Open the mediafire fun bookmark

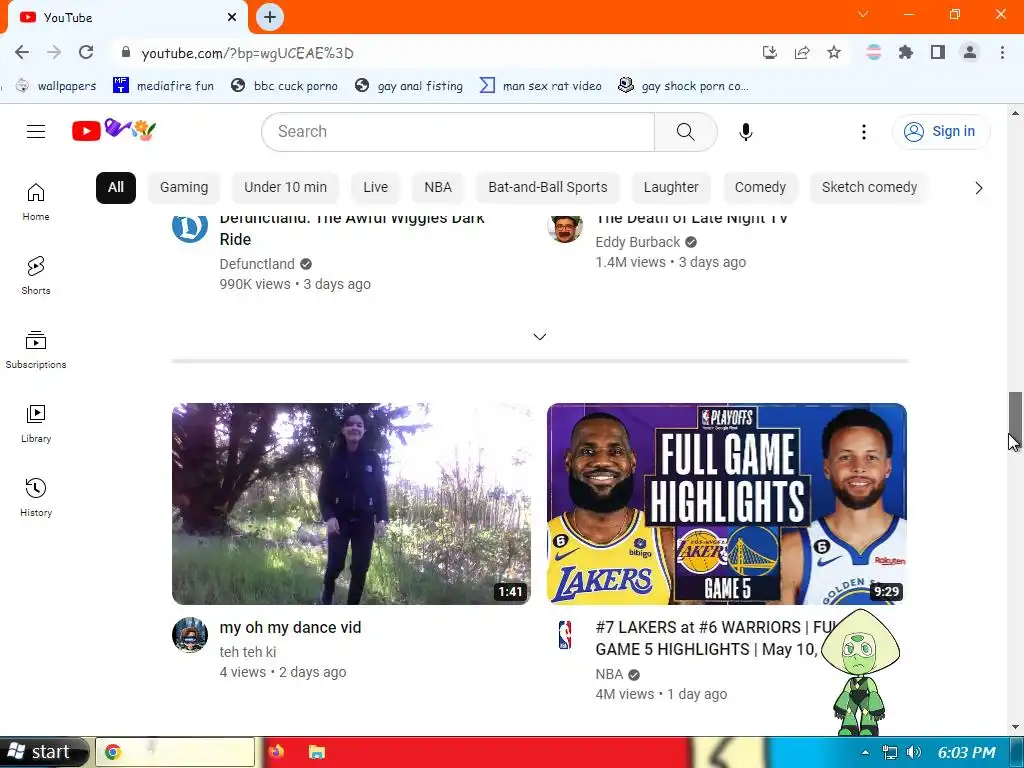click(163, 86)
